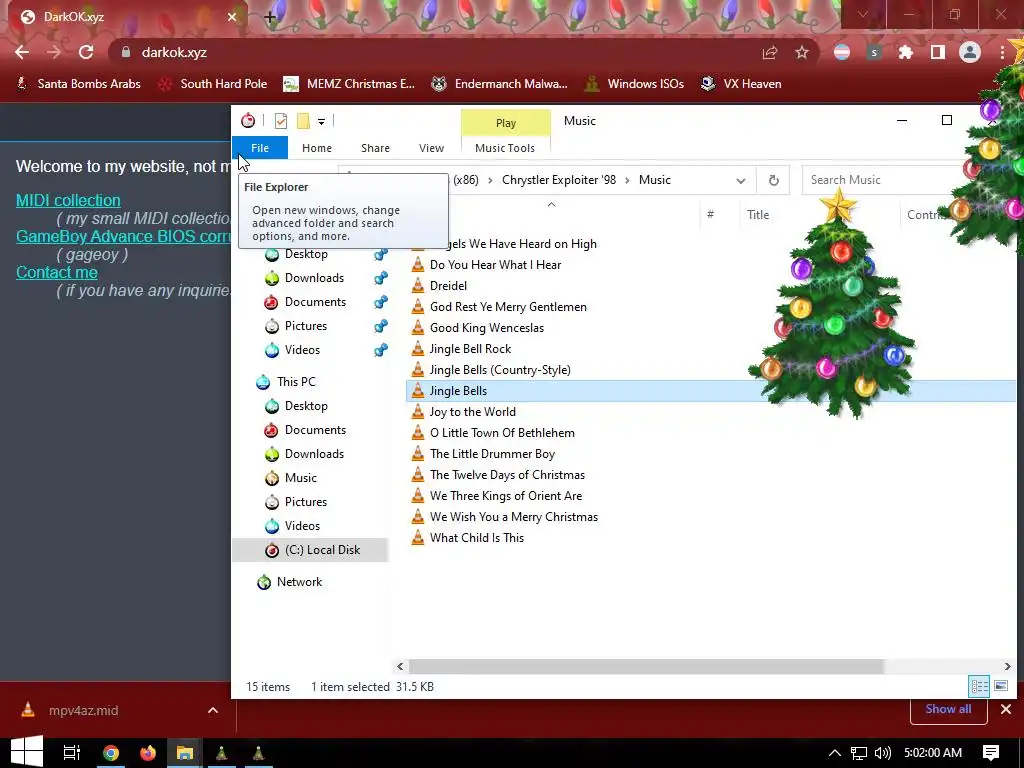Select The Little Drummer Boy file

(492, 454)
